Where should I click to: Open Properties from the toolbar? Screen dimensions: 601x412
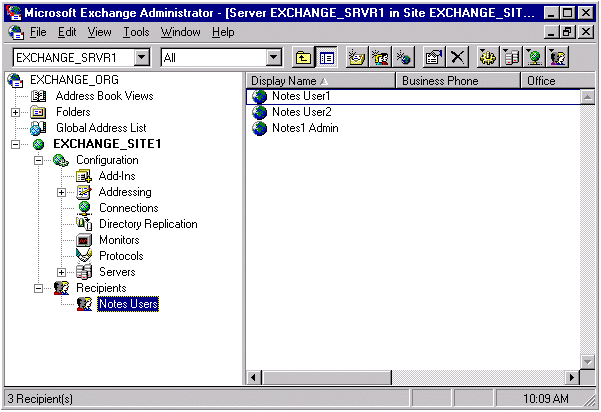coord(434,57)
